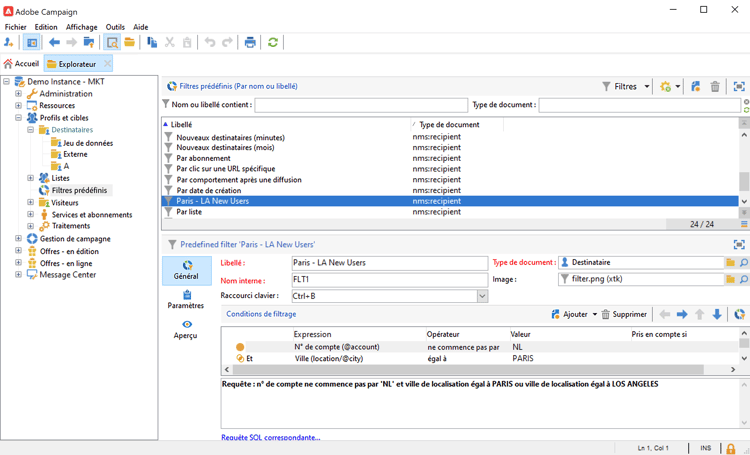
Task: Click folder icon next to Type de document
Action: (730, 263)
